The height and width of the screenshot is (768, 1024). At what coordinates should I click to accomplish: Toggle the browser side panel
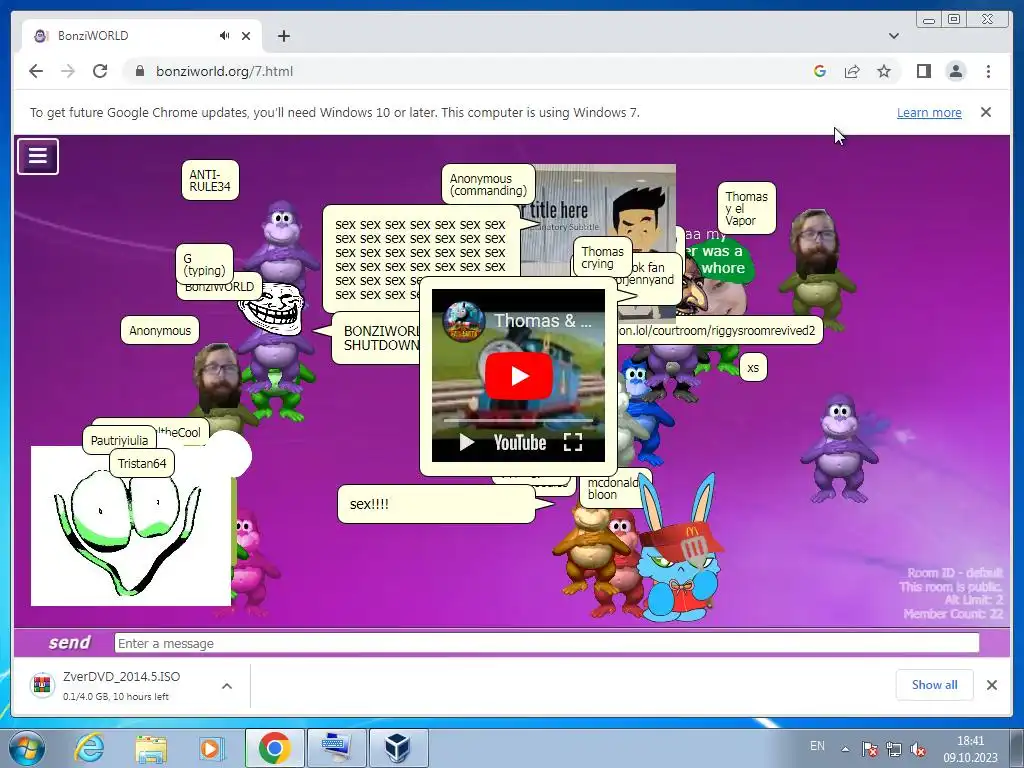point(923,71)
